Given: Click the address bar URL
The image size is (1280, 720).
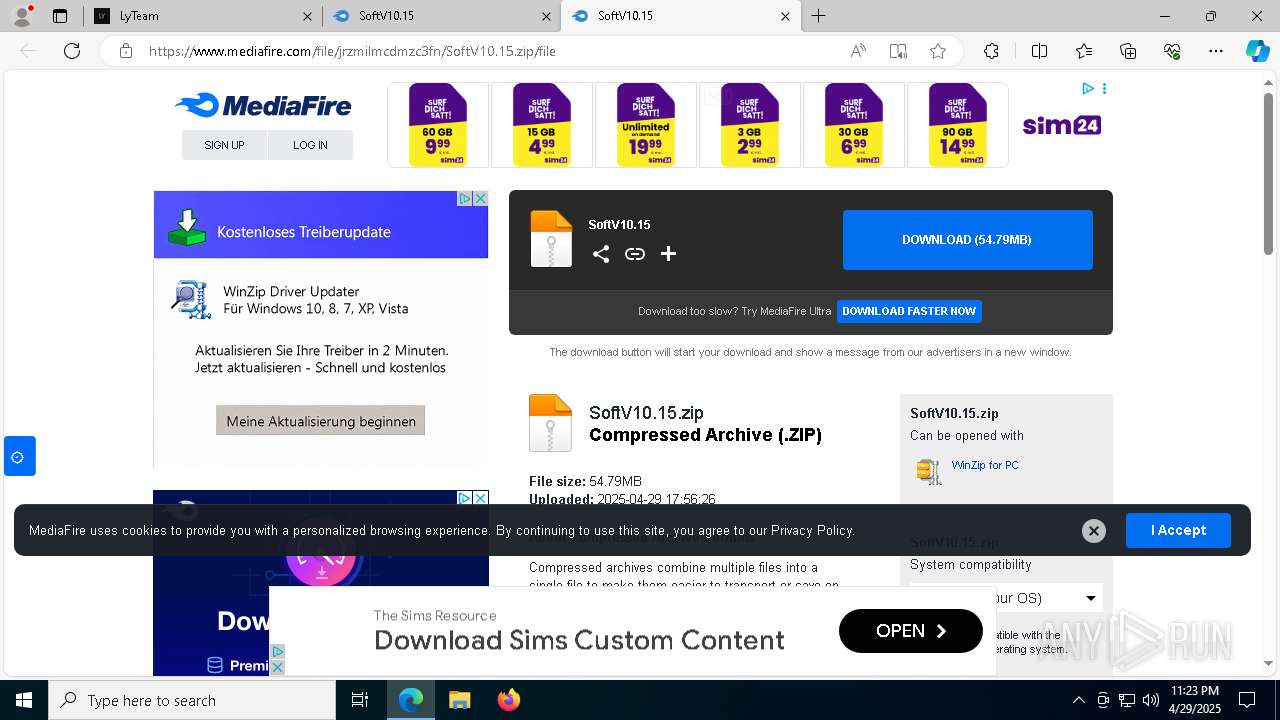Looking at the screenshot, I should click(352, 51).
